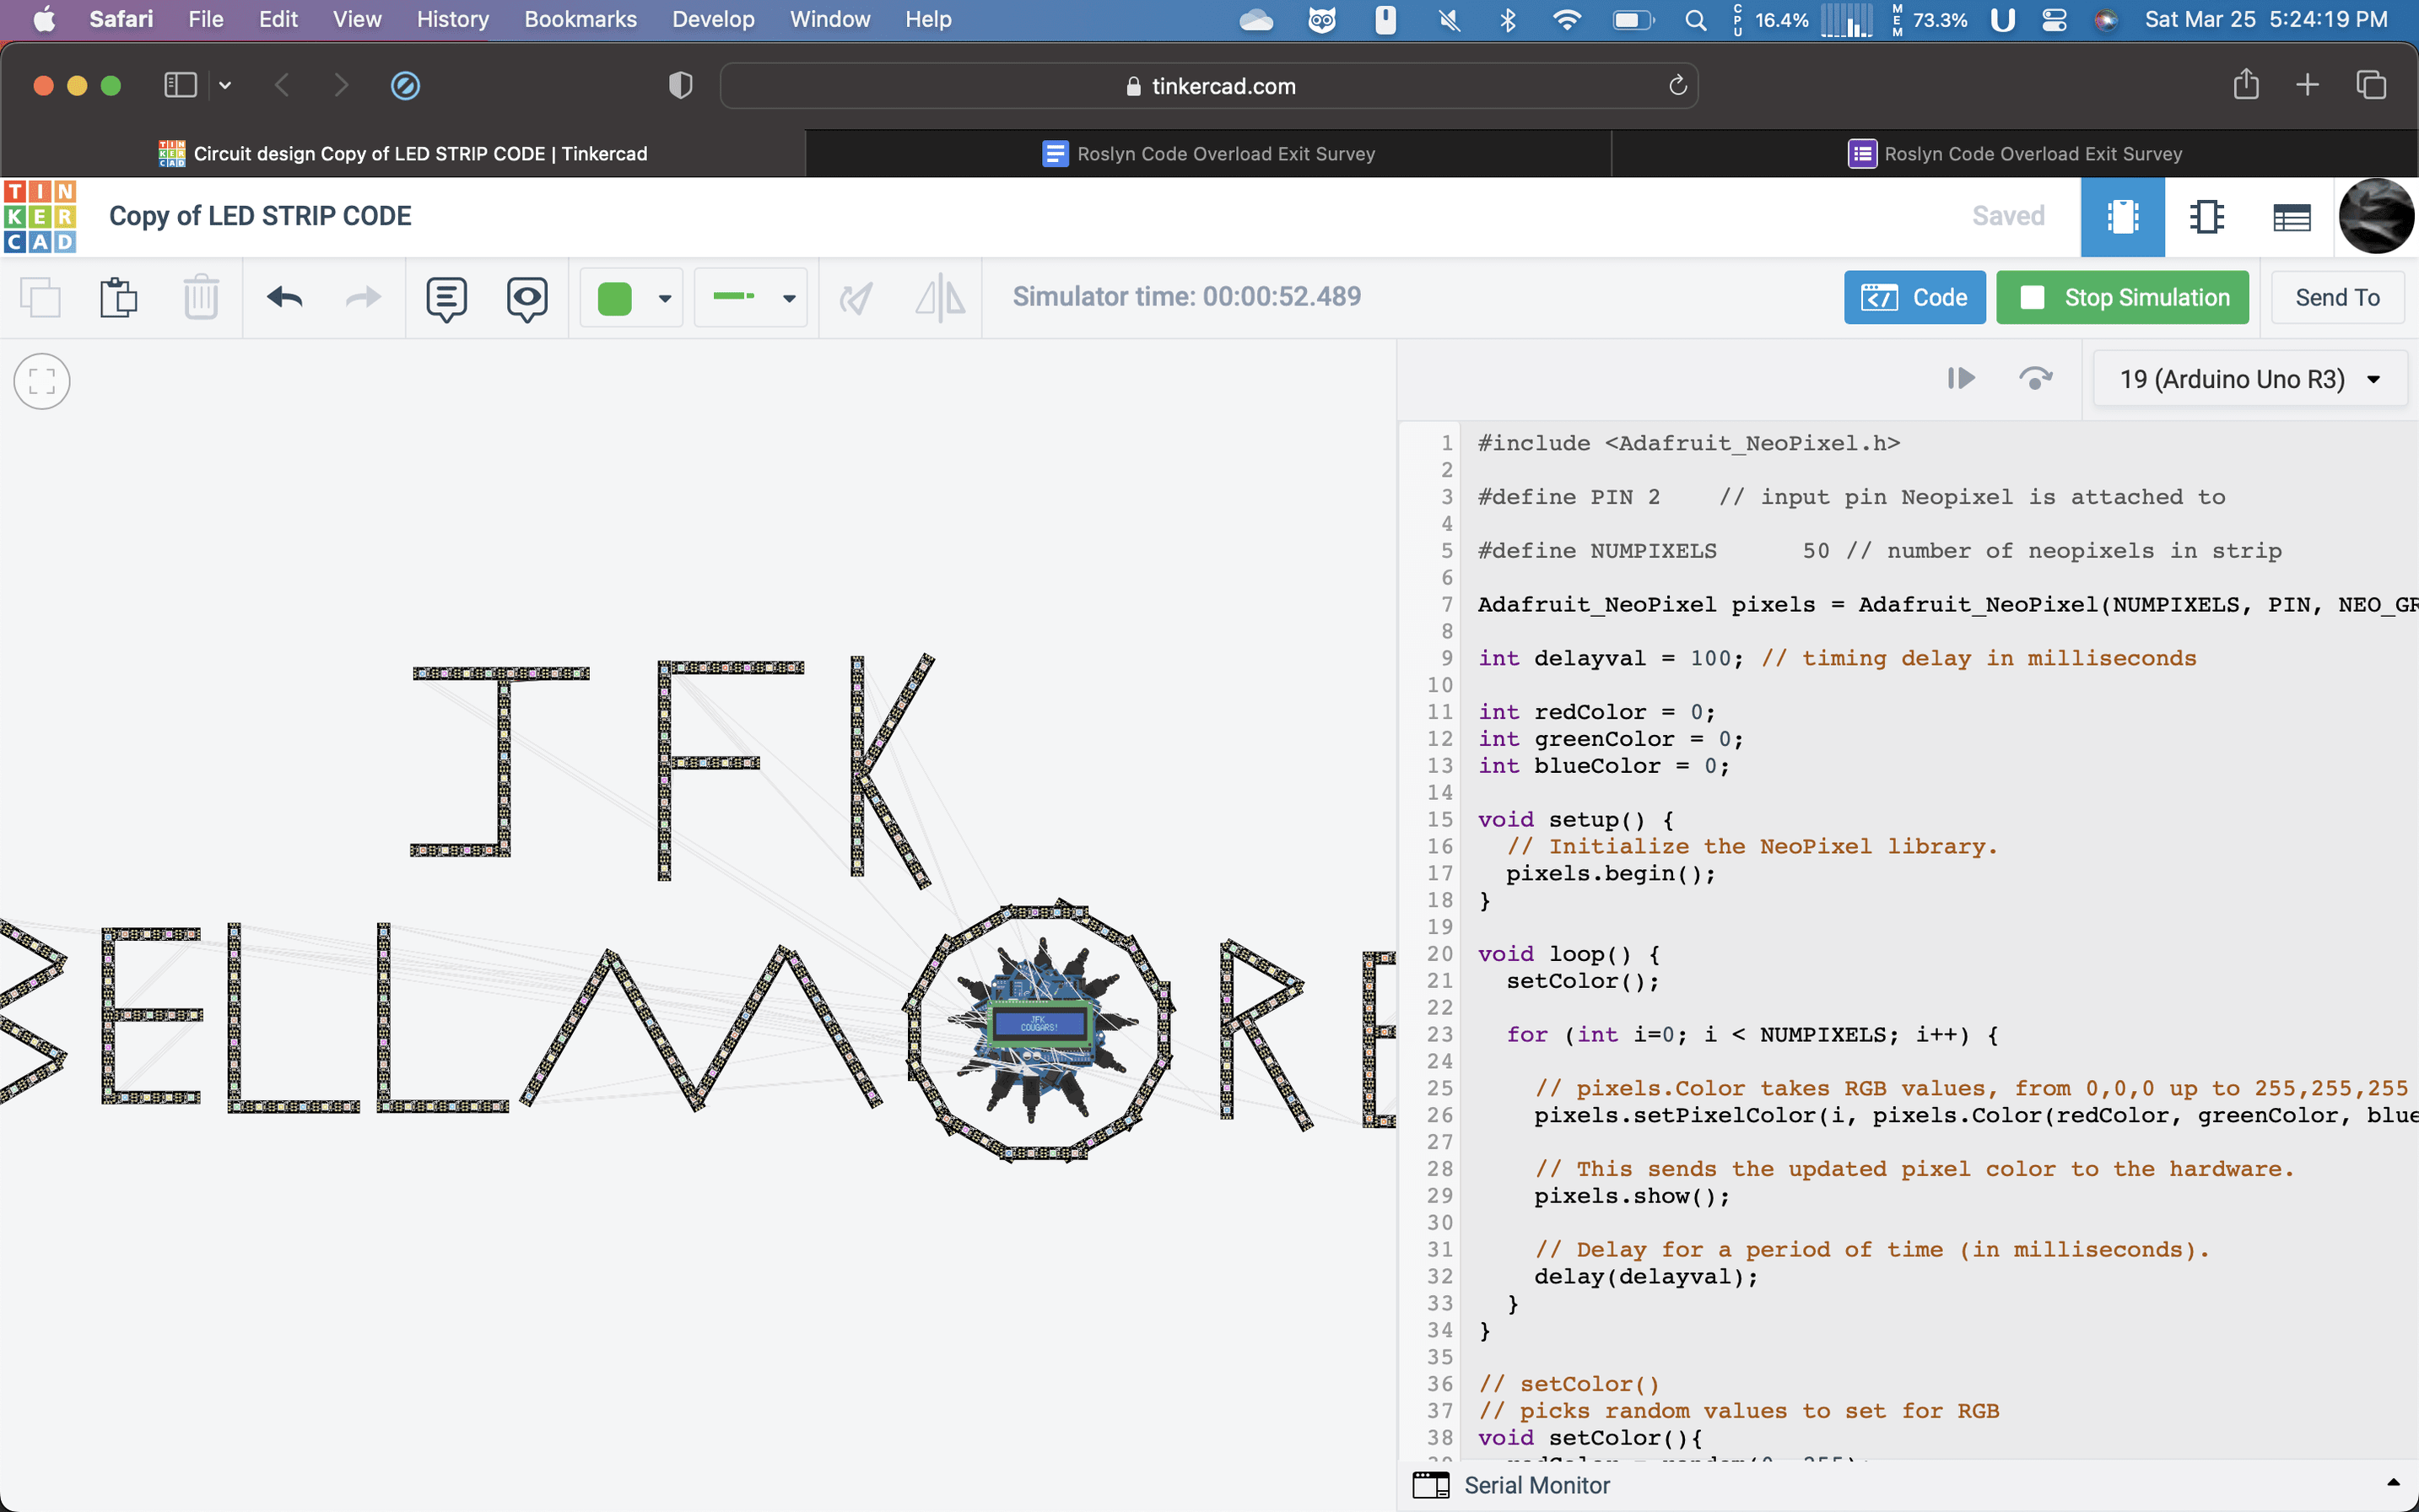Image resolution: width=2419 pixels, height=1512 pixels.
Task: Go forward in Safari history
Action: tap(340, 85)
